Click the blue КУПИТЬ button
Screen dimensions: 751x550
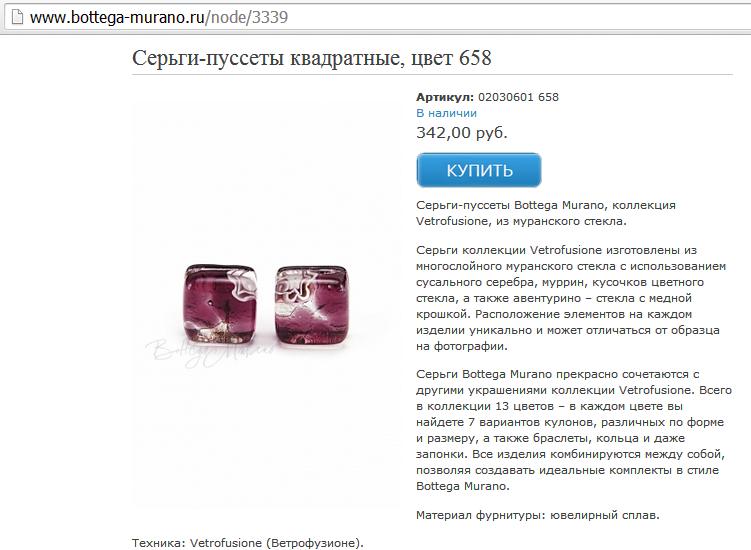479,170
